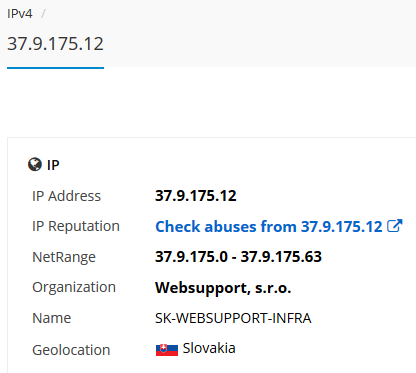Click the Geolocation field label
The height and width of the screenshot is (373, 416).
pyautogui.click(x=71, y=350)
